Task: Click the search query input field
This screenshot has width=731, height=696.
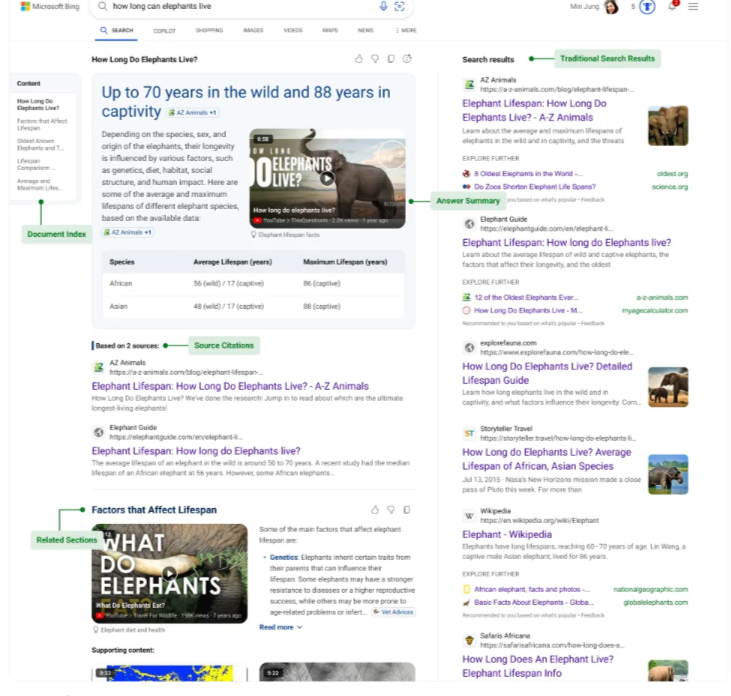Action: pyautogui.click(x=240, y=7)
